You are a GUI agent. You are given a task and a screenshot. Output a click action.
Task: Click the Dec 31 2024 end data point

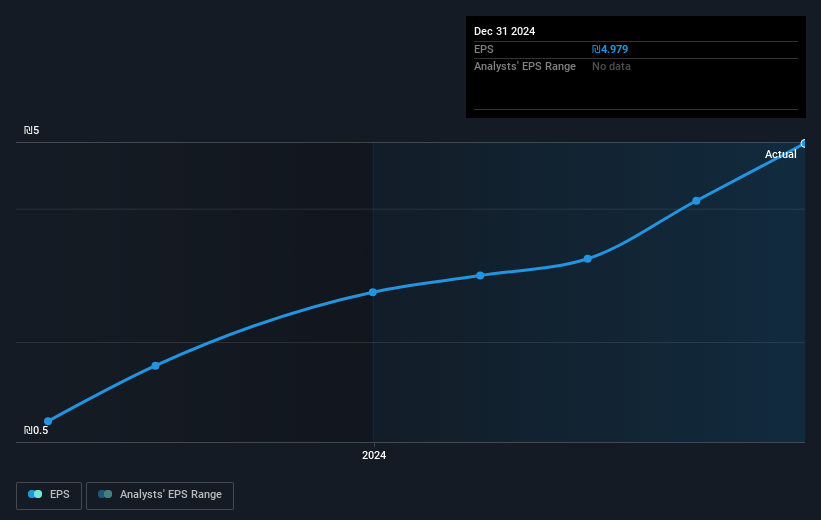[x=803, y=143]
